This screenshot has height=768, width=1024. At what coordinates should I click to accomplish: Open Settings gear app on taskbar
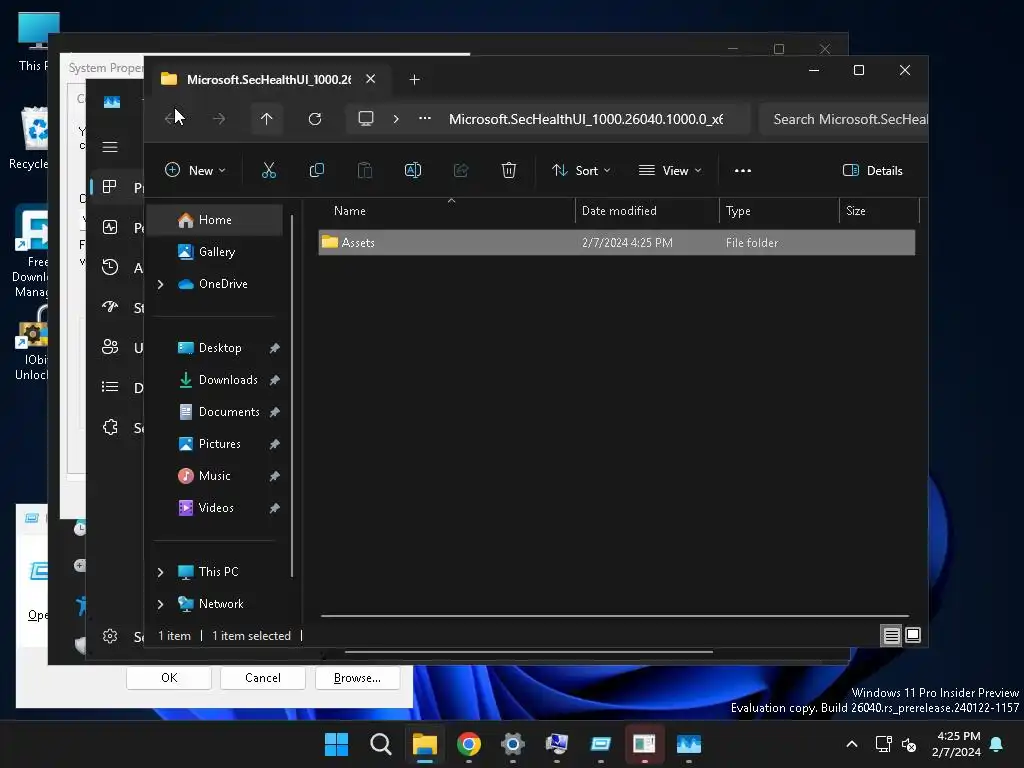pos(513,744)
